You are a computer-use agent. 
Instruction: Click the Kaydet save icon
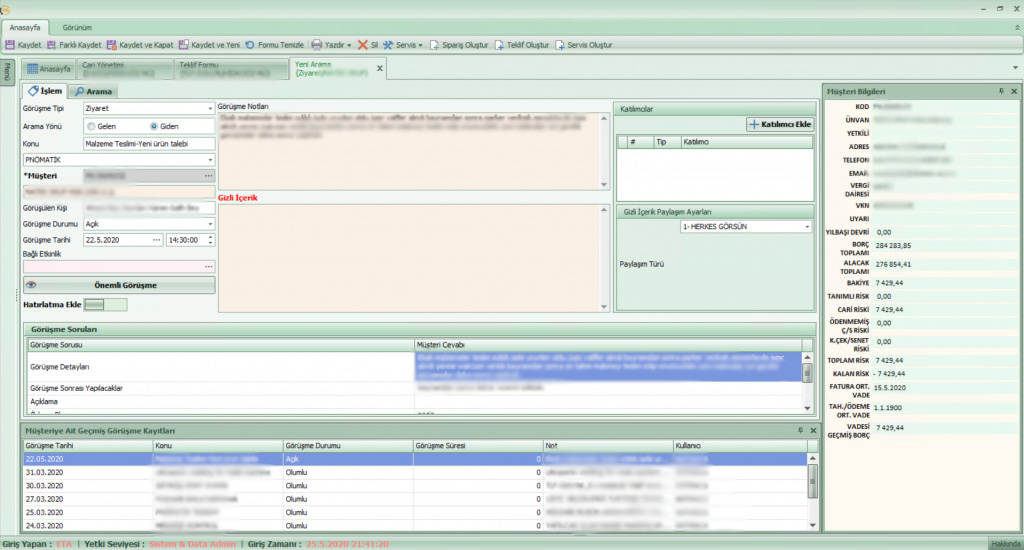coord(10,45)
